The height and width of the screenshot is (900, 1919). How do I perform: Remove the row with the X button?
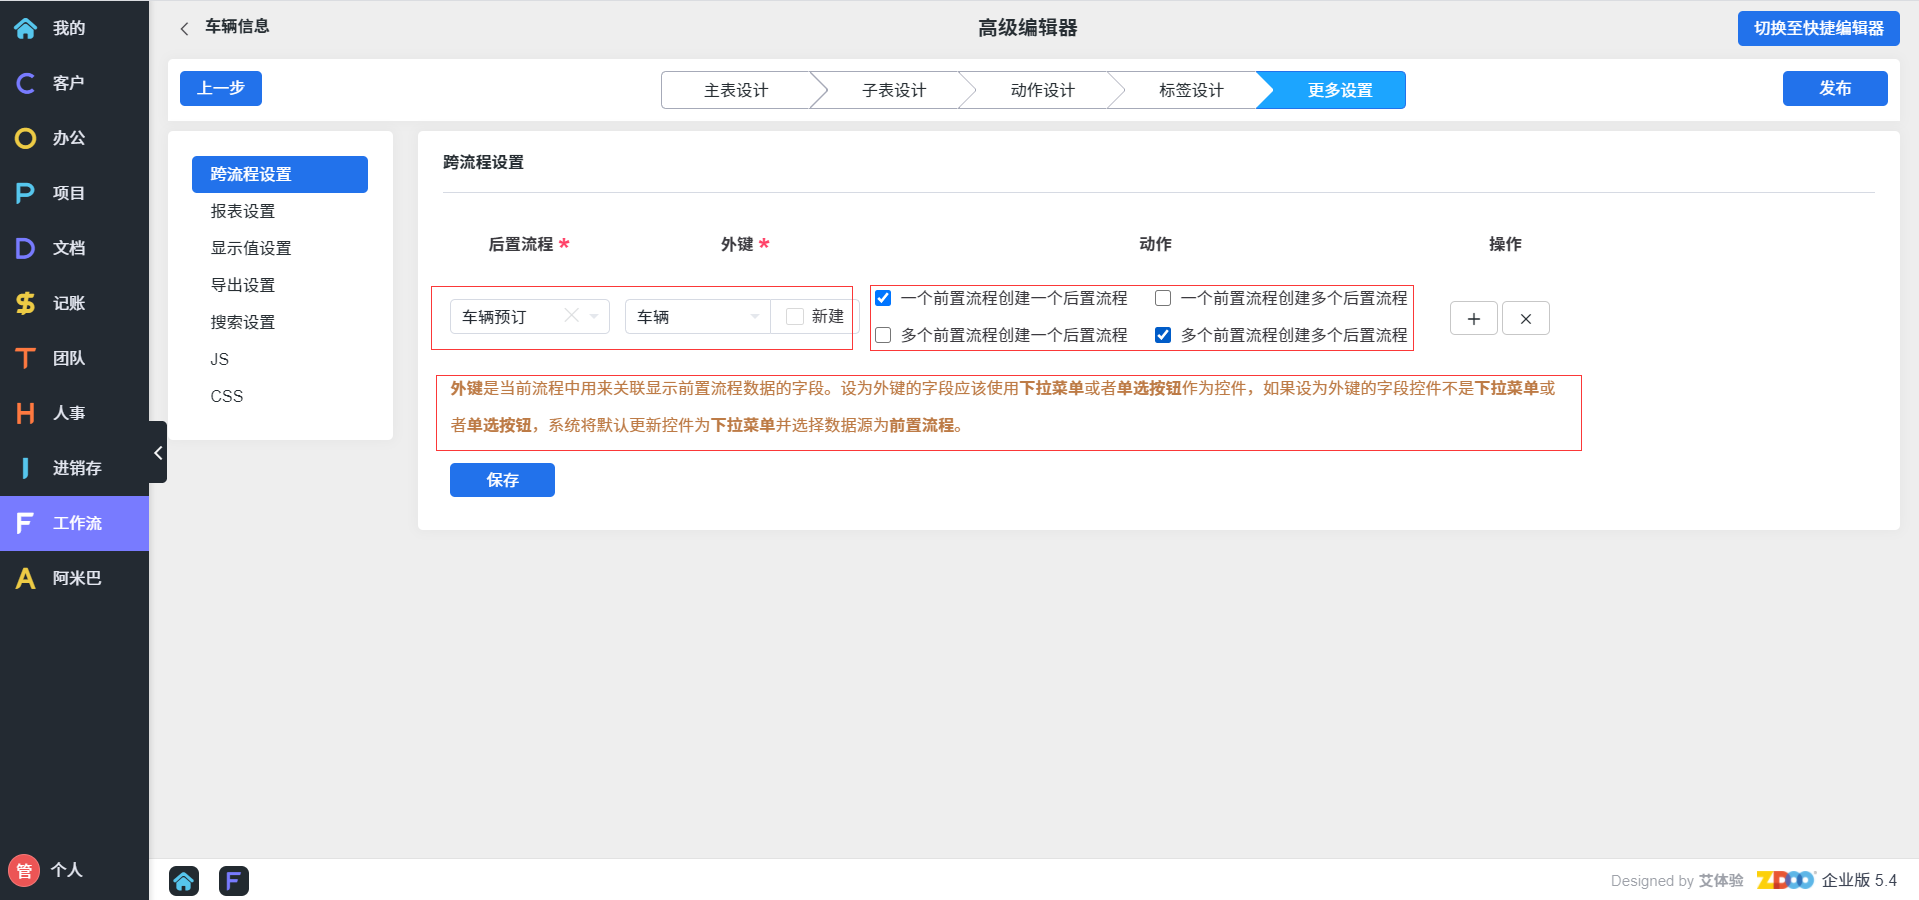[1525, 319]
